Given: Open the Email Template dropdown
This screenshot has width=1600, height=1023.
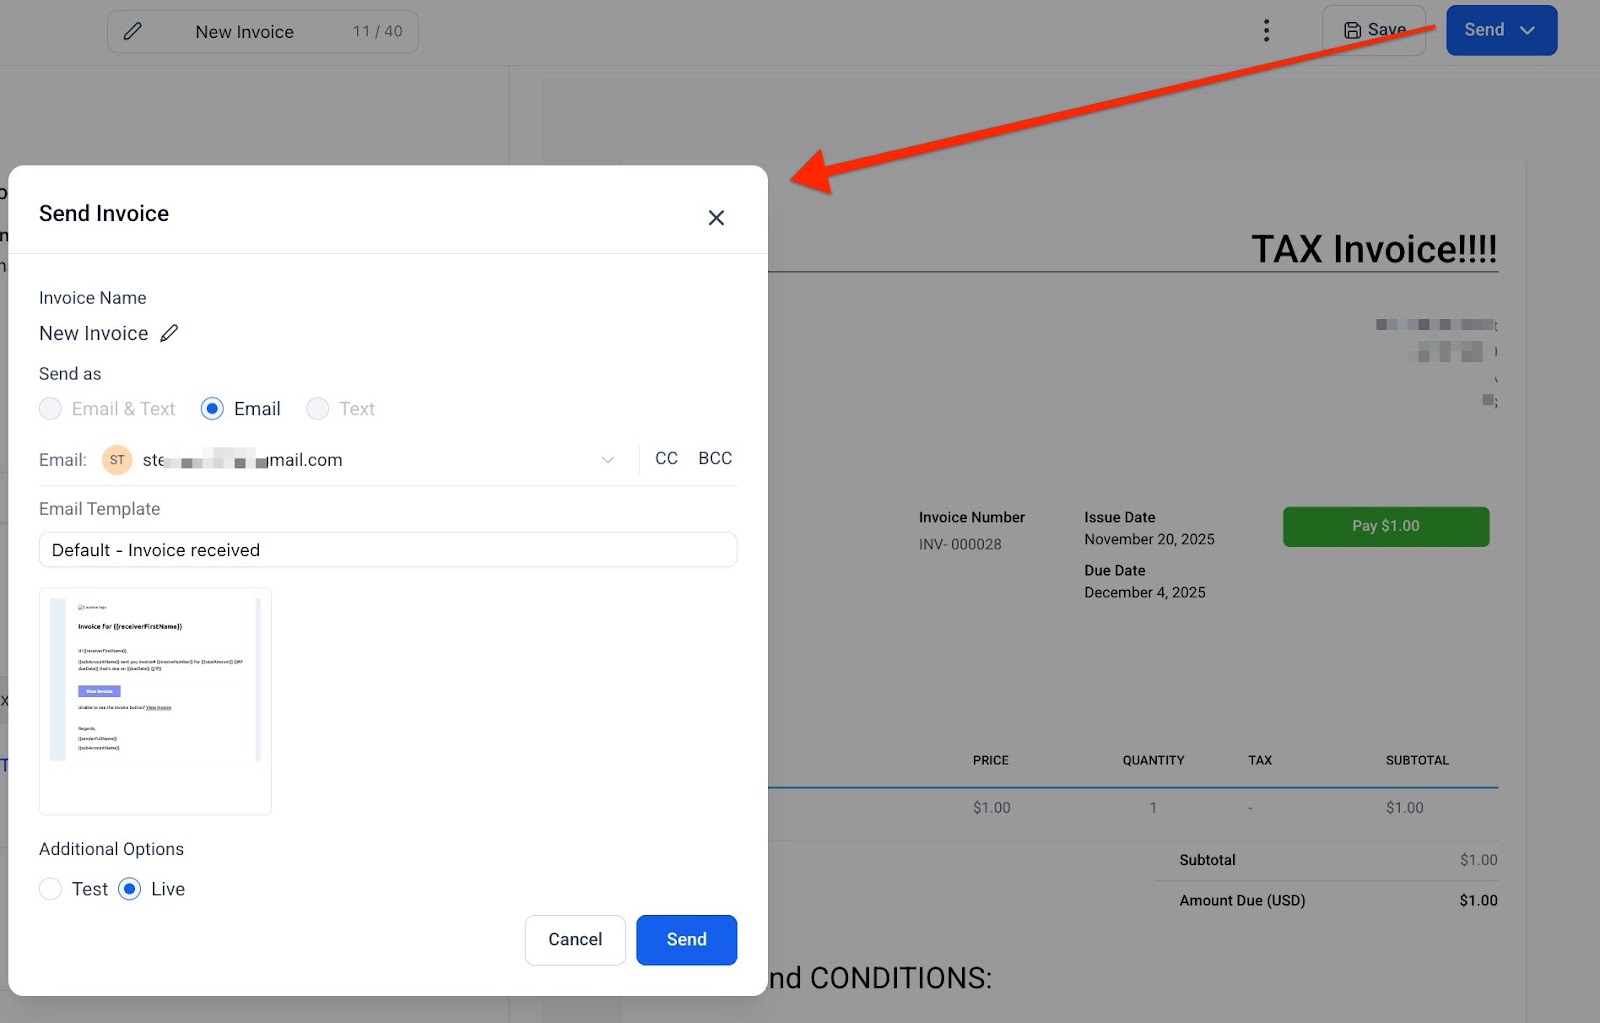Looking at the screenshot, I should point(388,550).
